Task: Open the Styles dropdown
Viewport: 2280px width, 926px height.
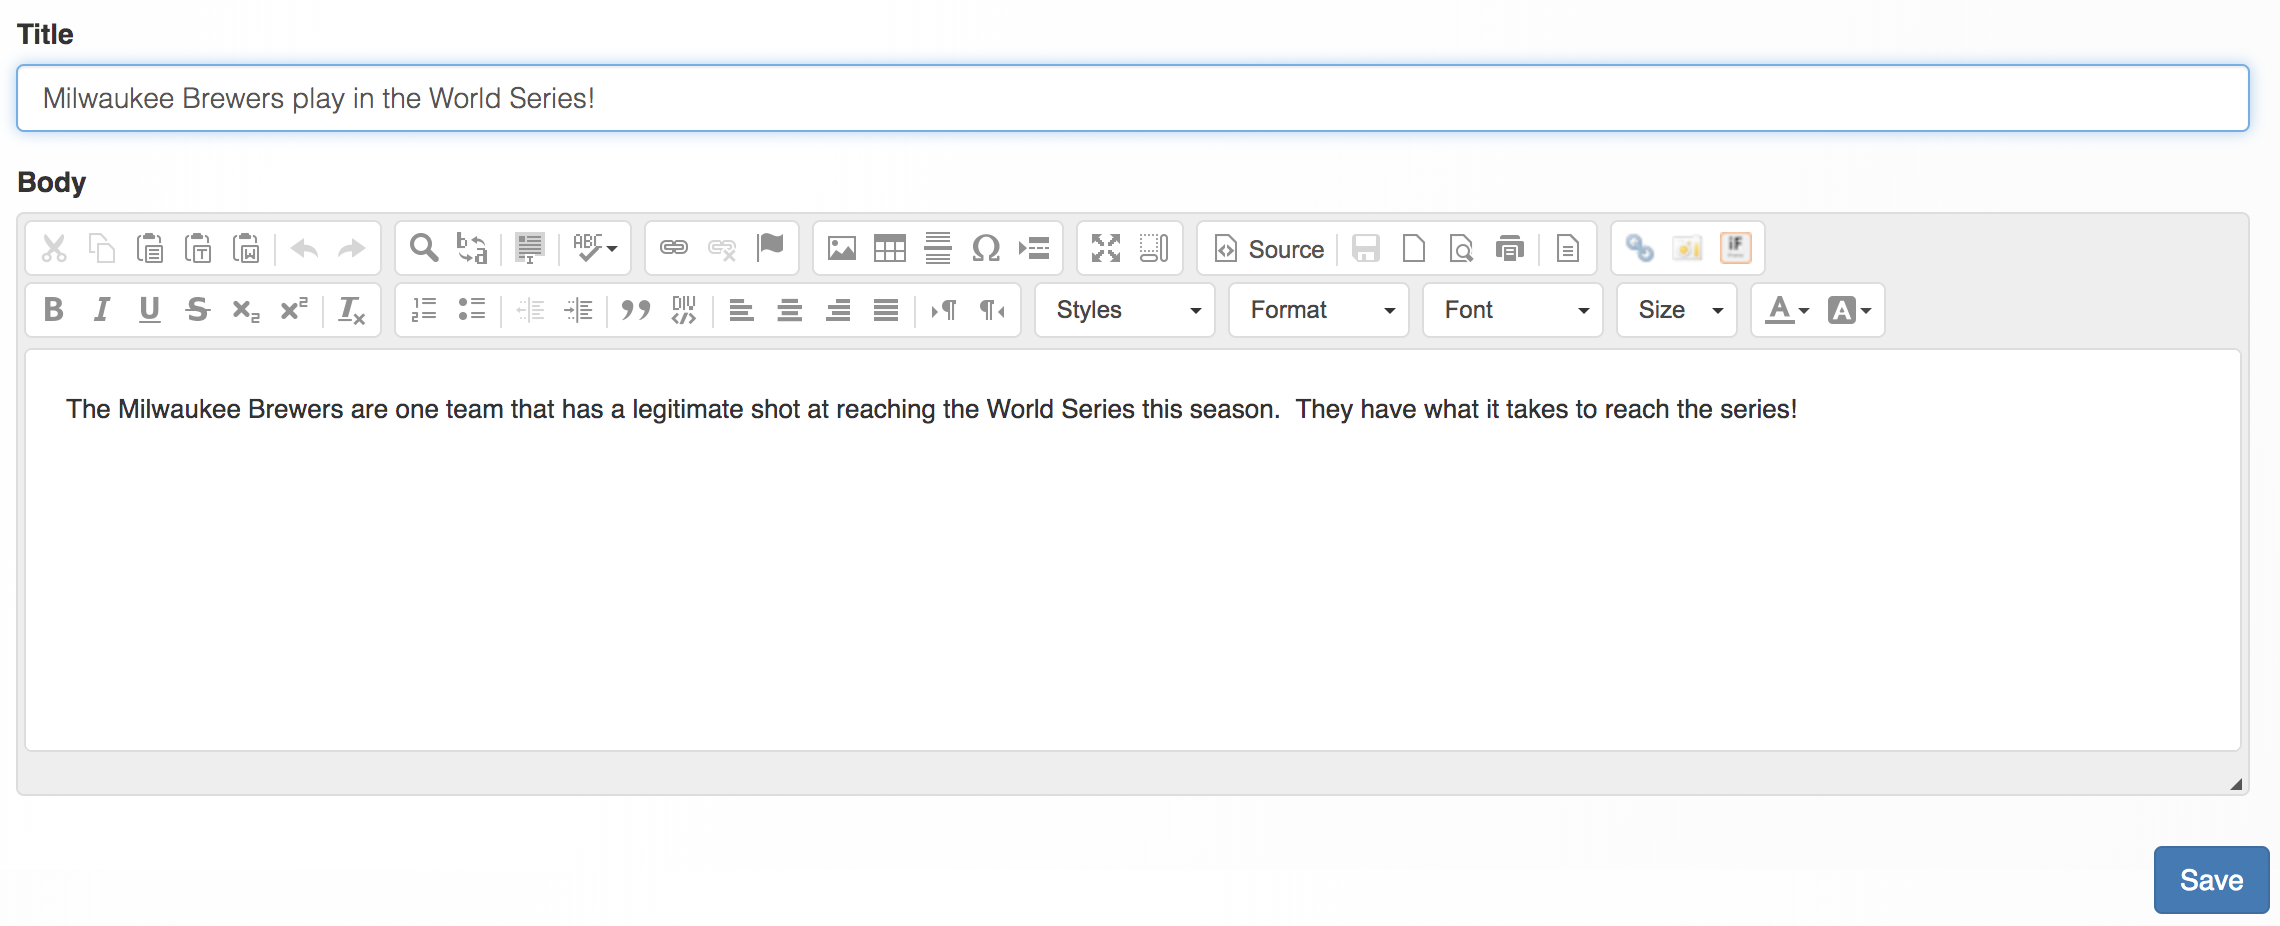Action: 1125,310
